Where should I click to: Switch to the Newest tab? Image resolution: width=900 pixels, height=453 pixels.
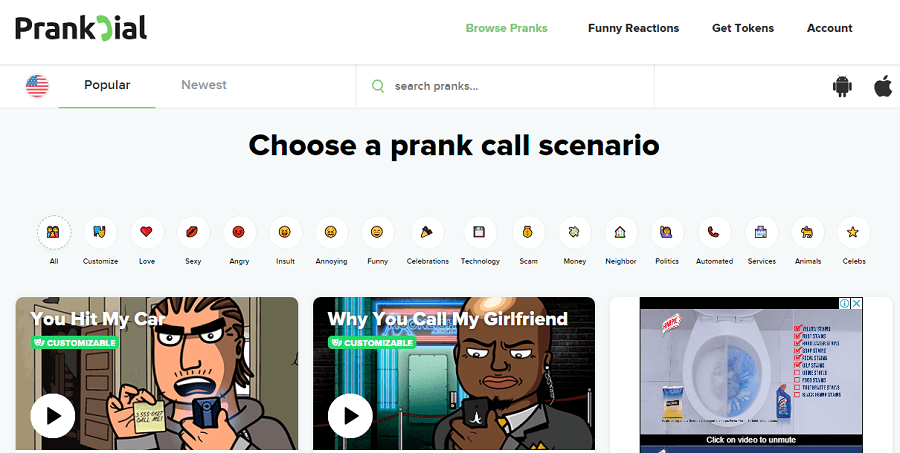point(204,85)
